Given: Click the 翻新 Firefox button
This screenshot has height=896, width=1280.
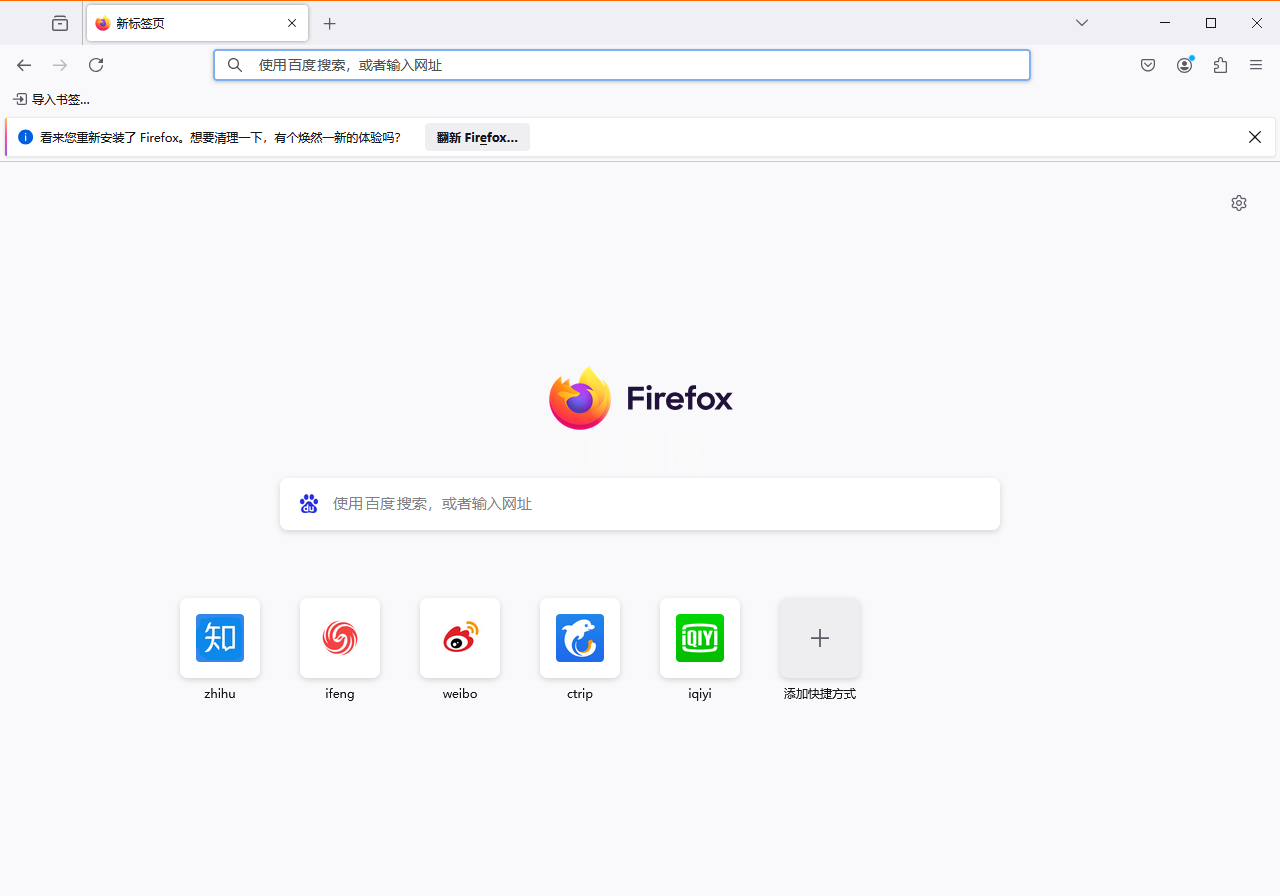Looking at the screenshot, I should pyautogui.click(x=477, y=137).
